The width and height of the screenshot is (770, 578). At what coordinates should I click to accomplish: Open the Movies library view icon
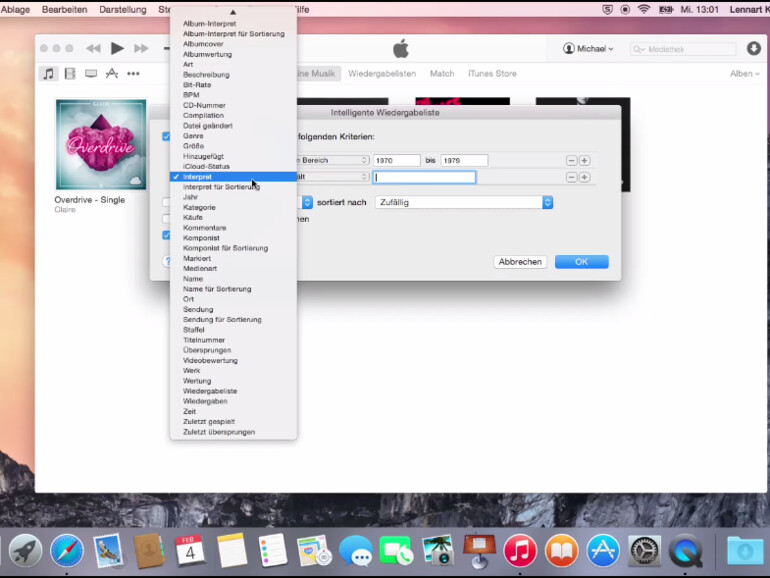click(x=70, y=74)
